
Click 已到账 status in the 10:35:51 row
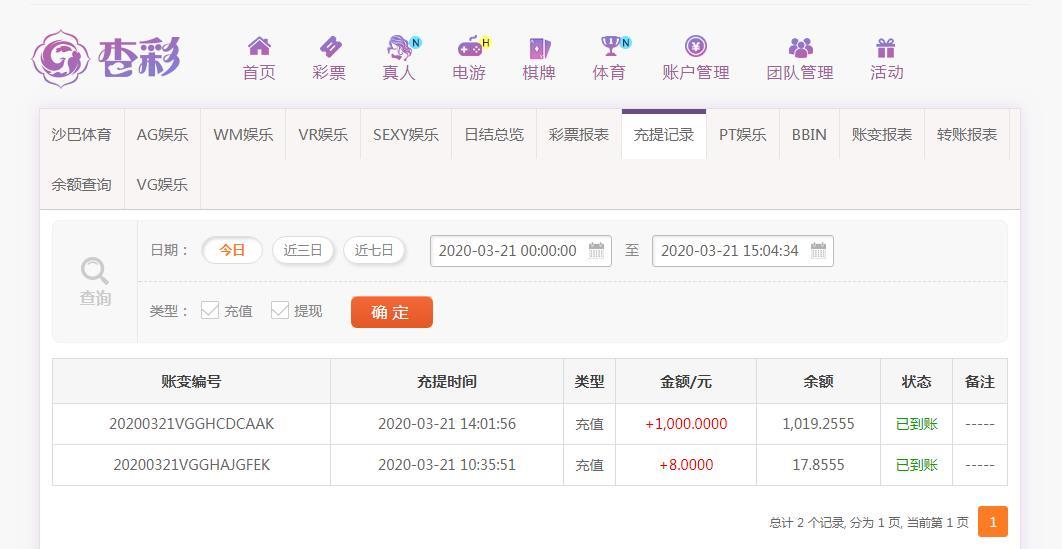pyautogui.click(x=916, y=465)
